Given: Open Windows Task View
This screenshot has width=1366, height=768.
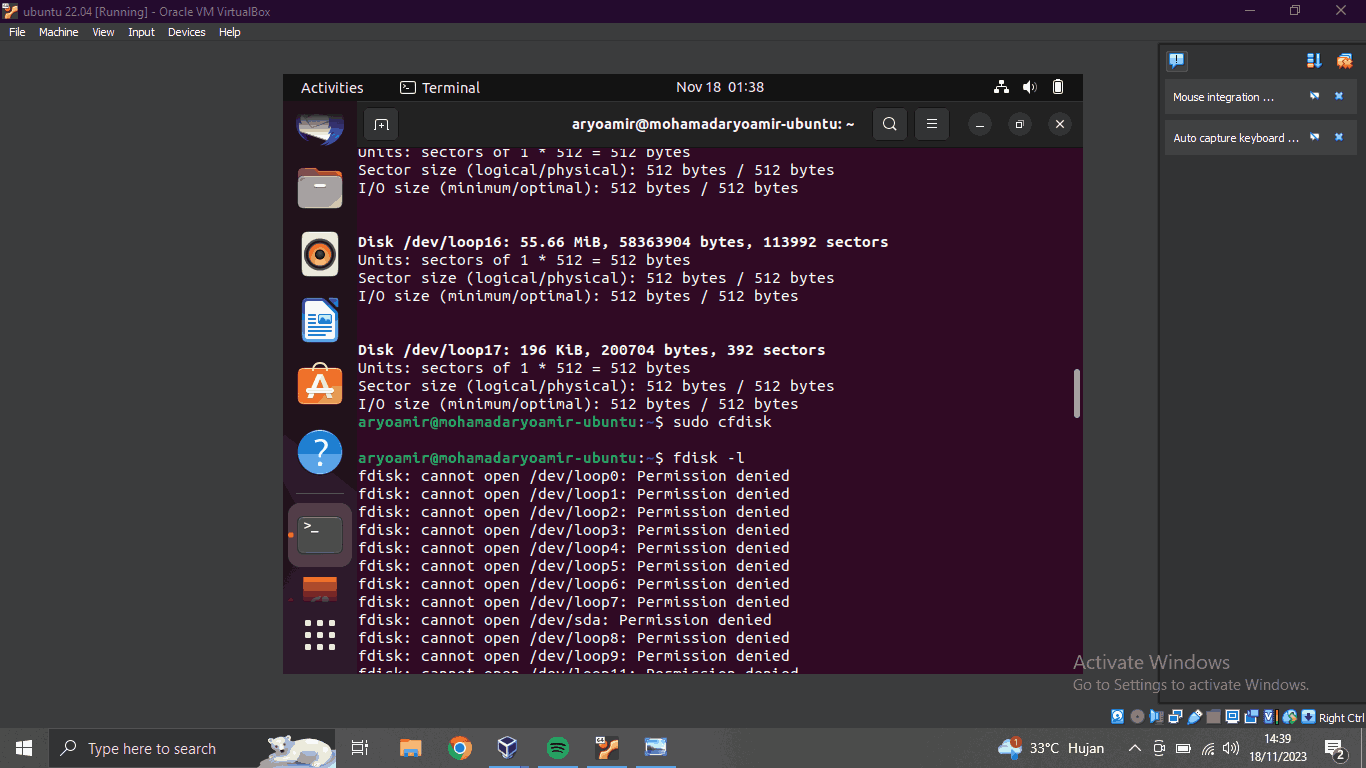Looking at the screenshot, I should click(x=360, y=748).
